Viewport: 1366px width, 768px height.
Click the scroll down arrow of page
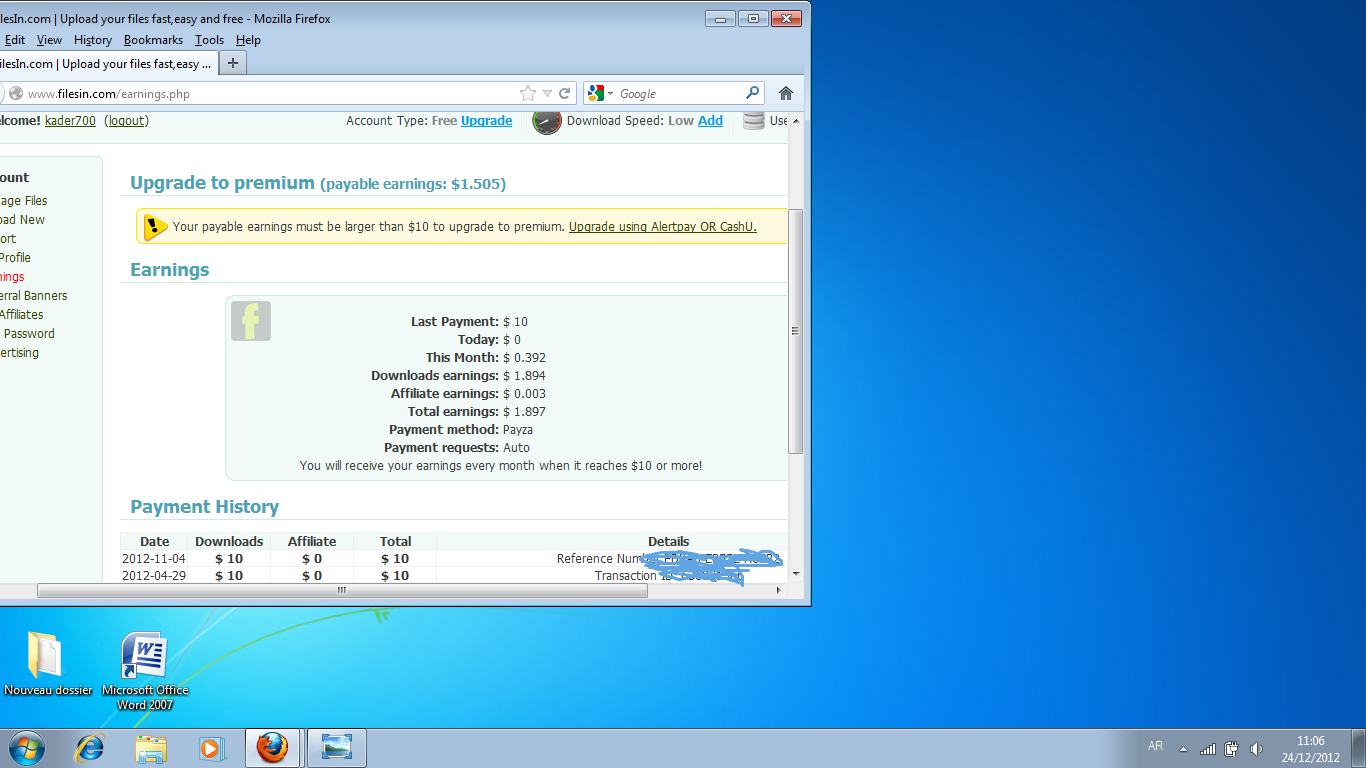[x=796, y=574]
